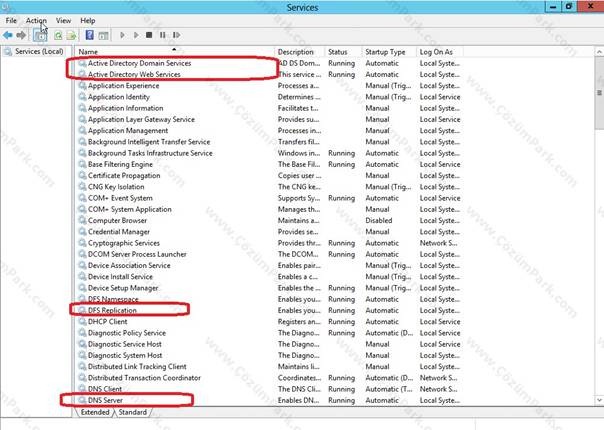Select Device Association Service
Viewport: 604px width, 430px height.
click(x=129, y=265)
